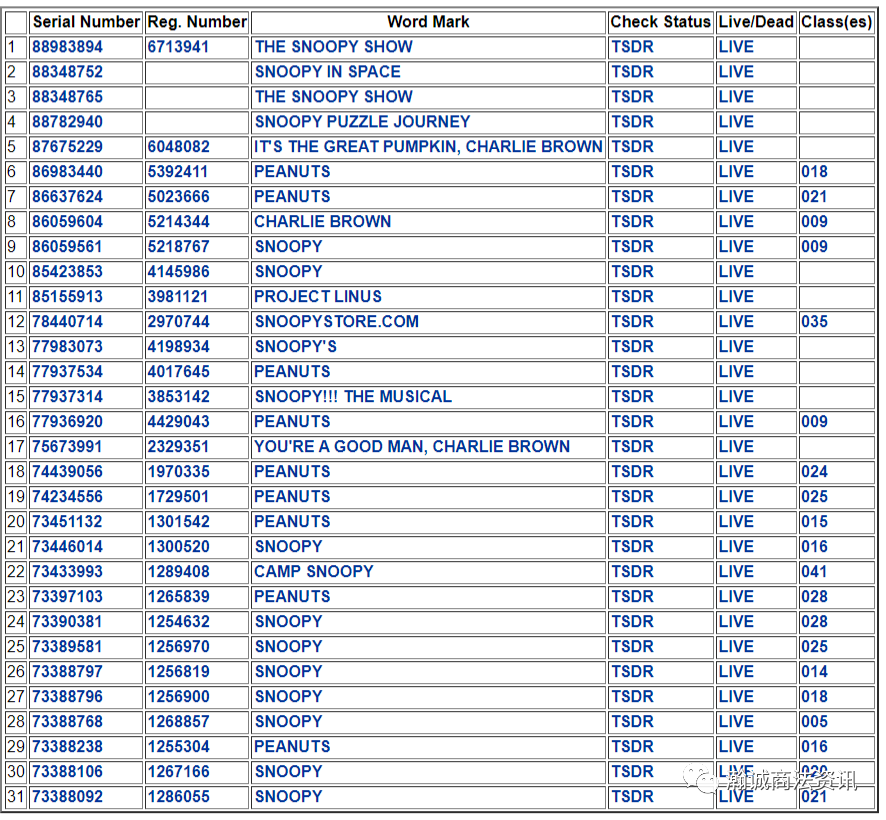886x820 pixels.
Task: Click serial number 86983440
Action: tap(67, 172)
